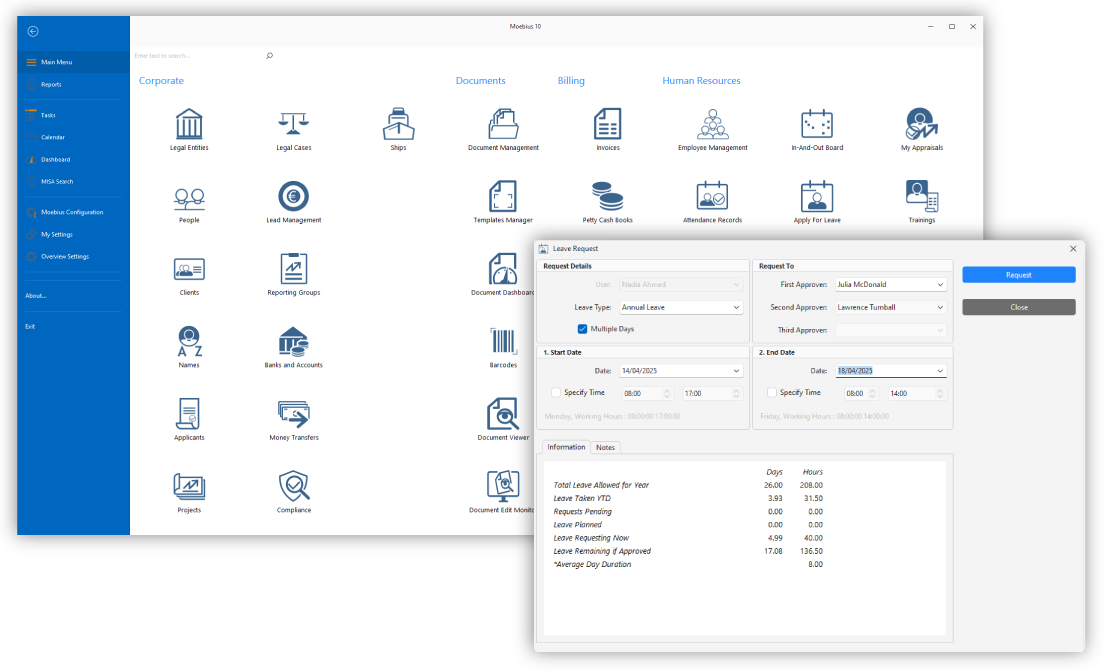Open the Legal Entities module
This screenshot has height=671, width=1105.
coord(189,125)
